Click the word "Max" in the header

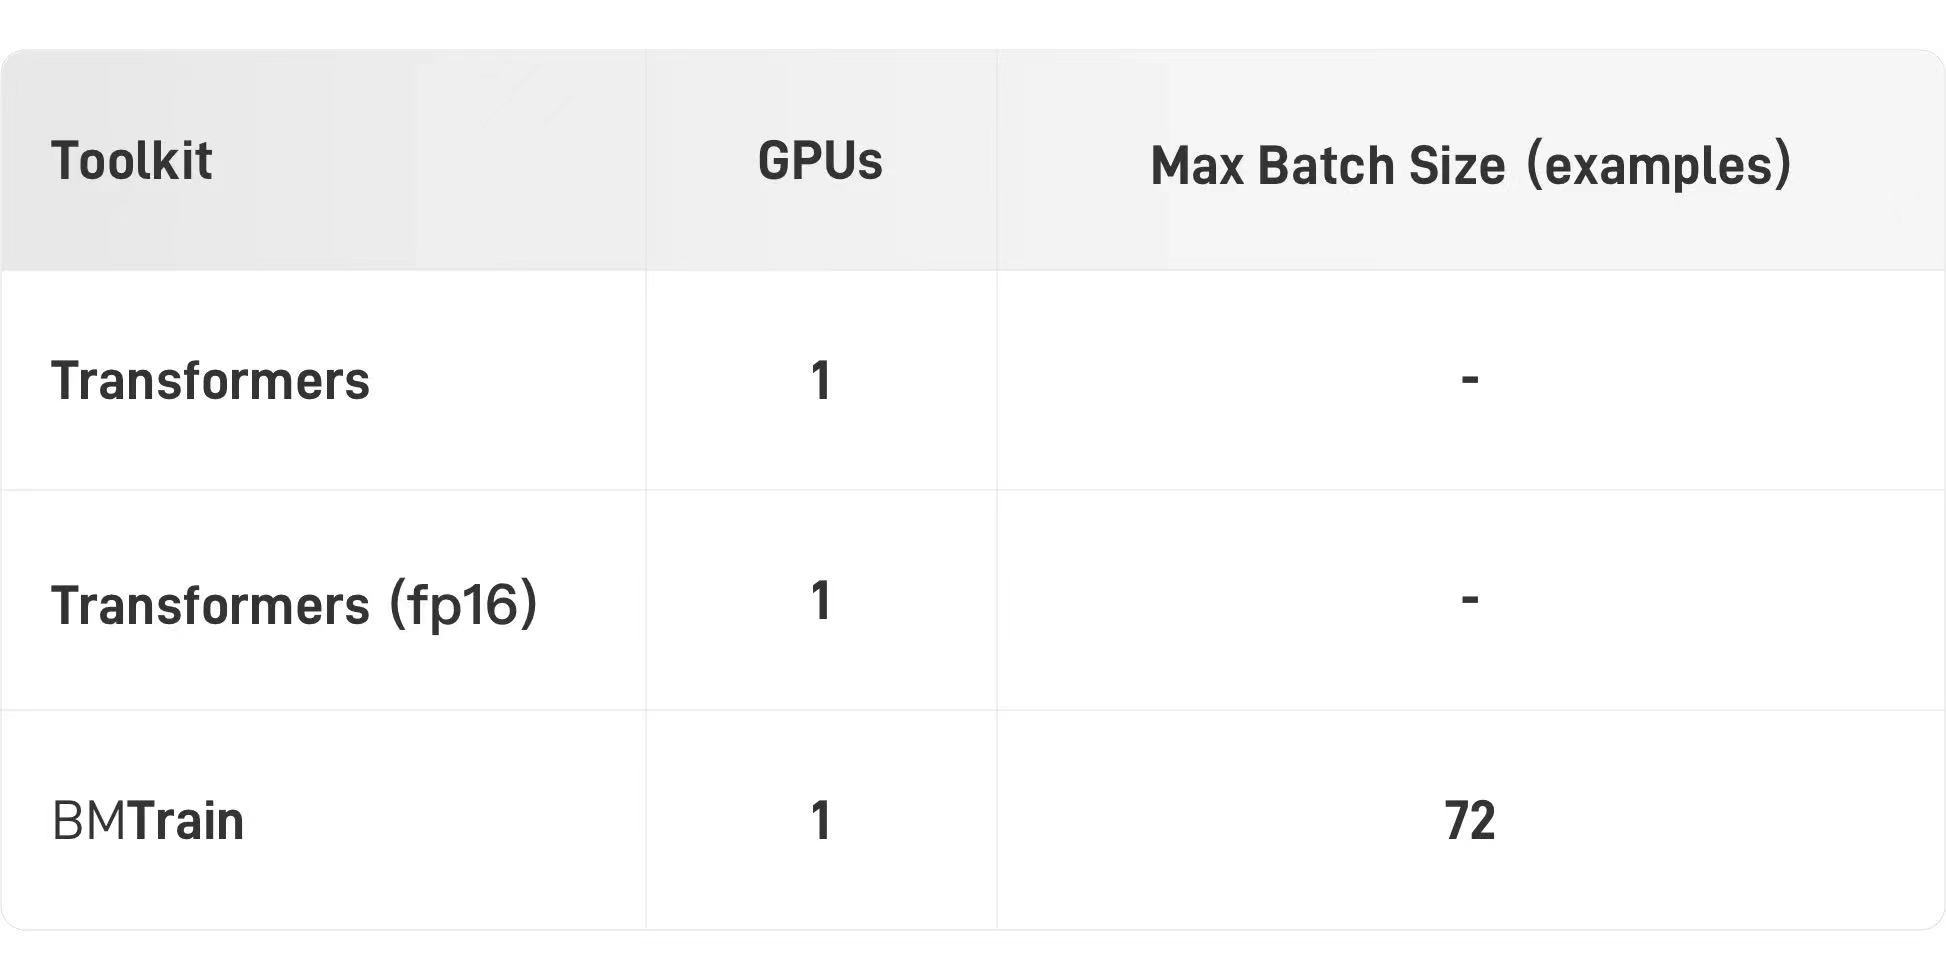pos(1197,165)
